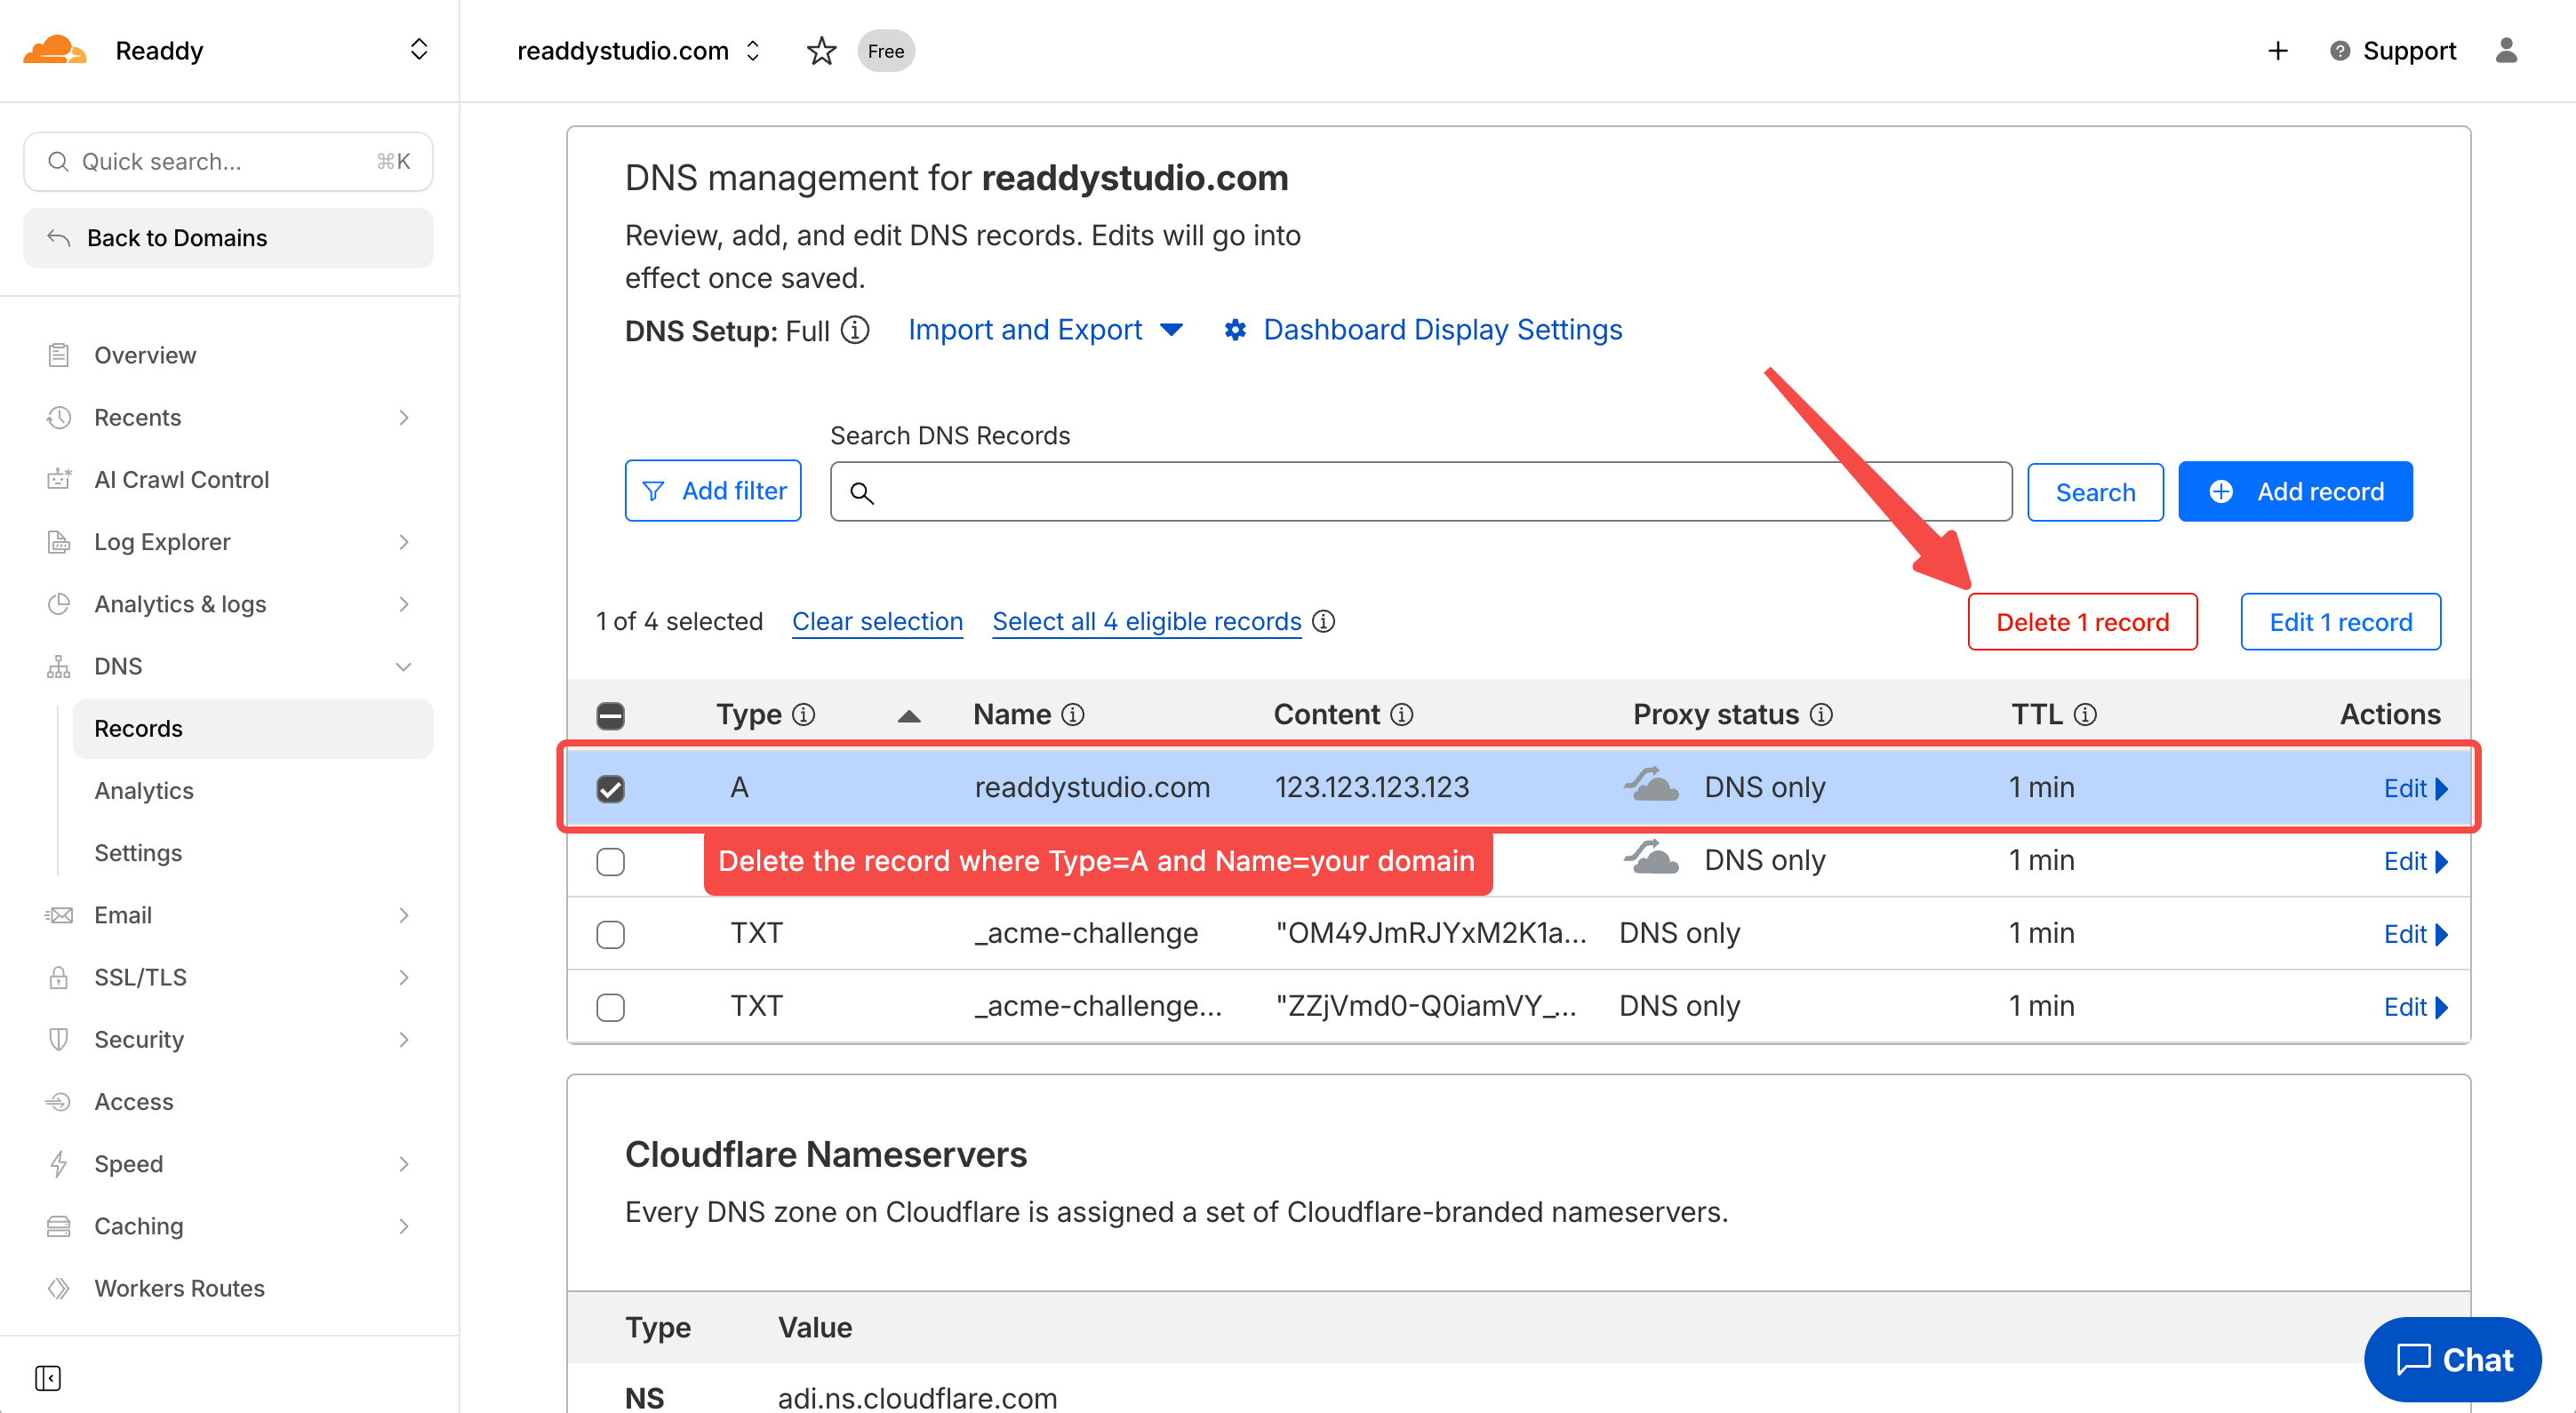The height and width of the screenshot is (1413, 2576).
Task: Go to Overview in the sidebar
Action: pos(145,355)
